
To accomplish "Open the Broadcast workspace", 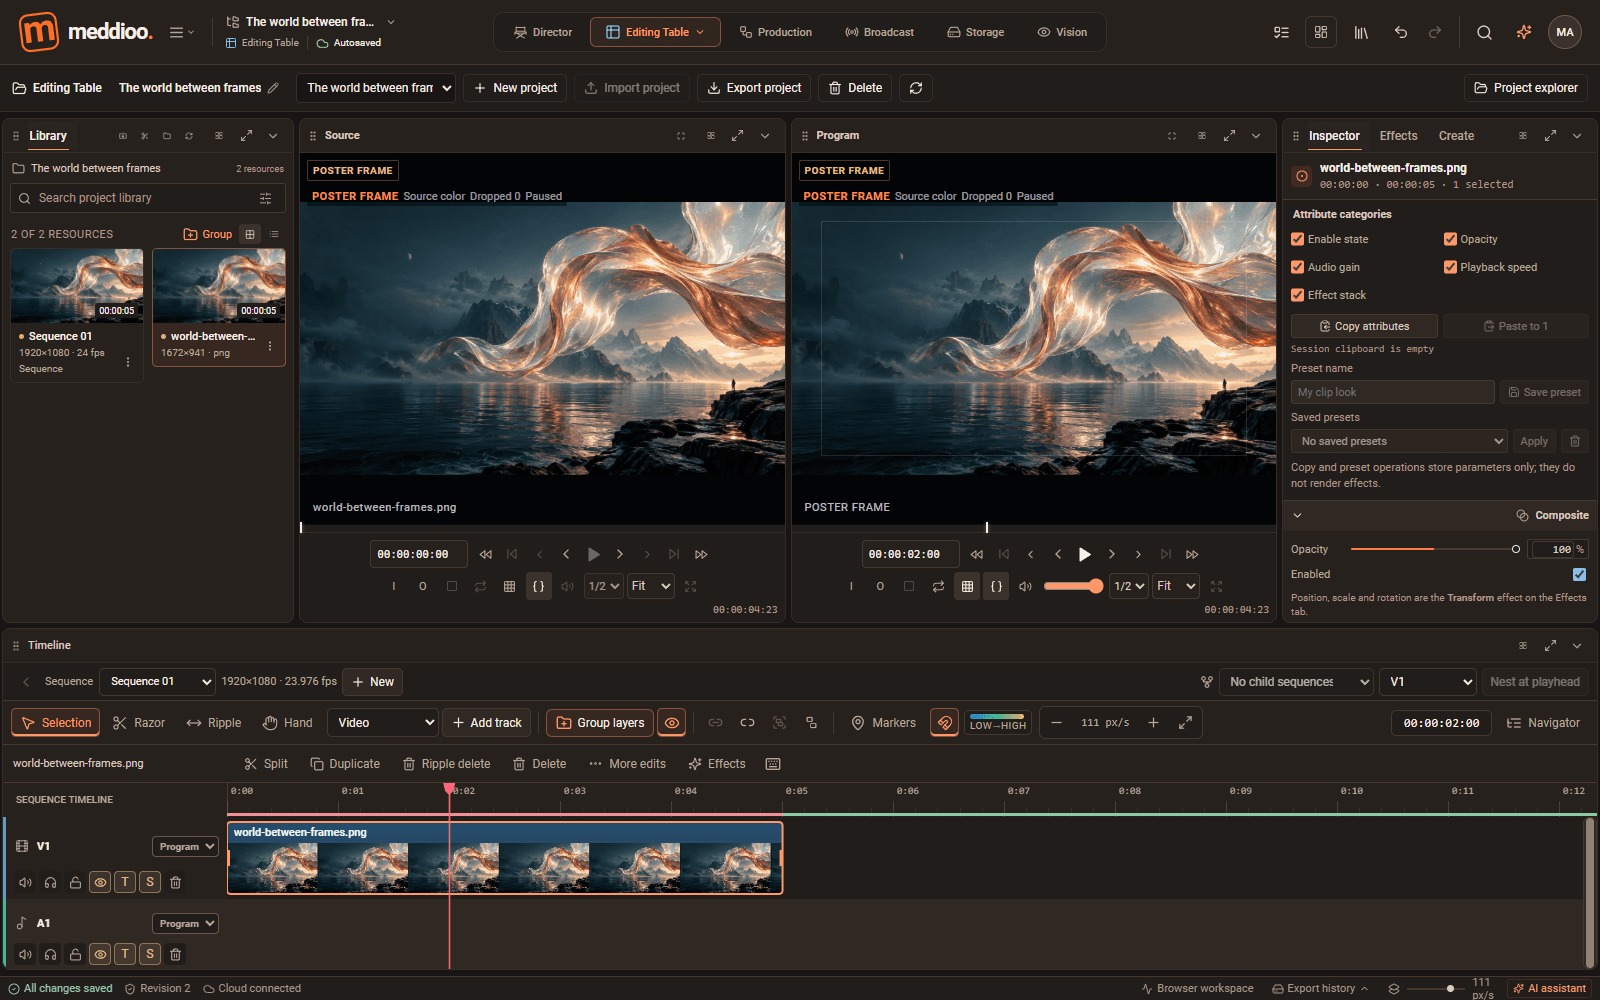I will pos(879,32).
